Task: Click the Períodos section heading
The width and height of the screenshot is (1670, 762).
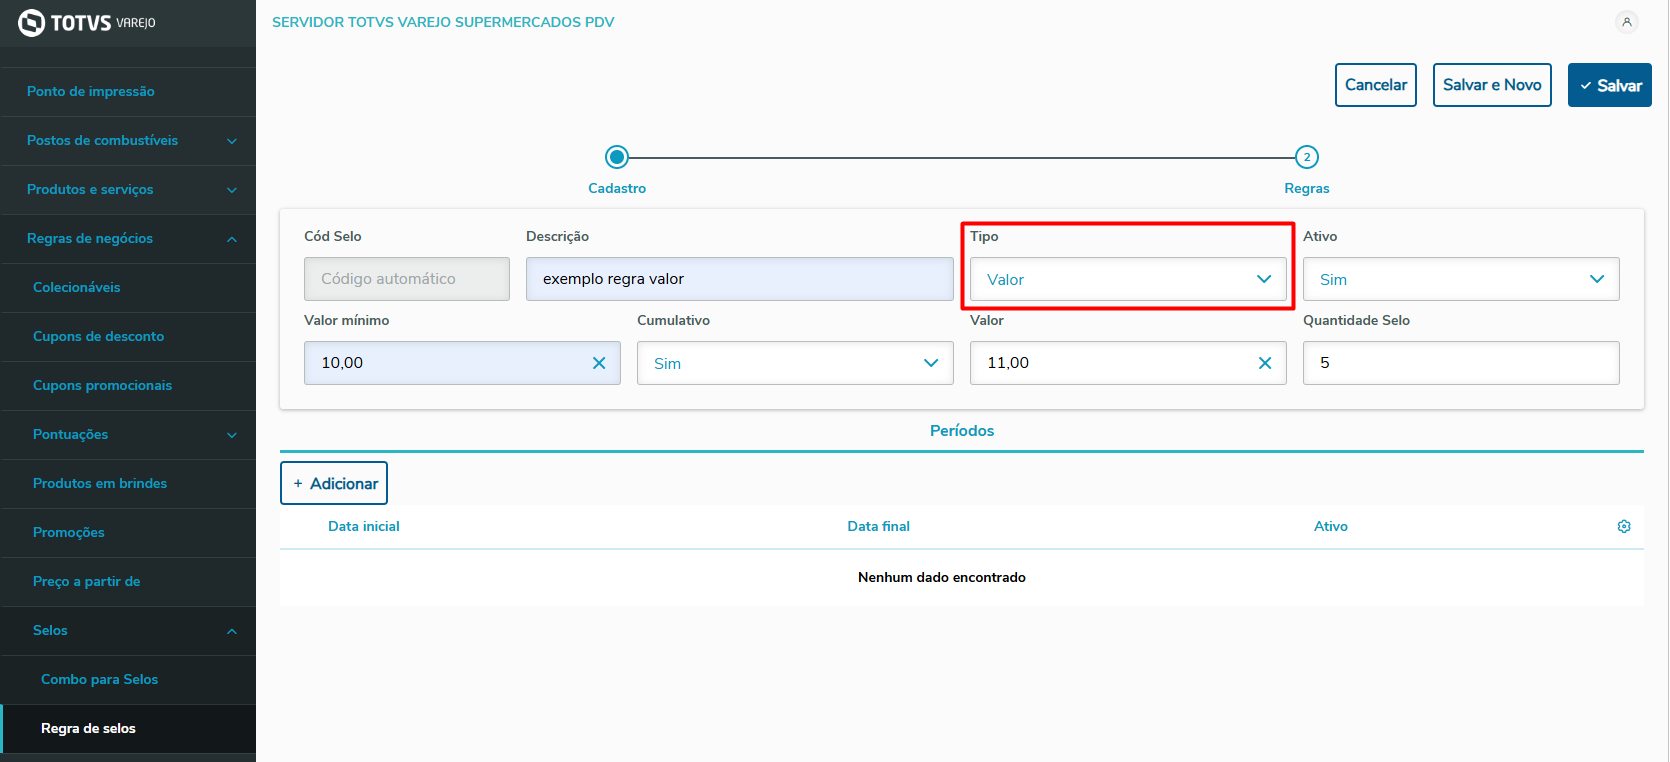Action: (962, 431)
